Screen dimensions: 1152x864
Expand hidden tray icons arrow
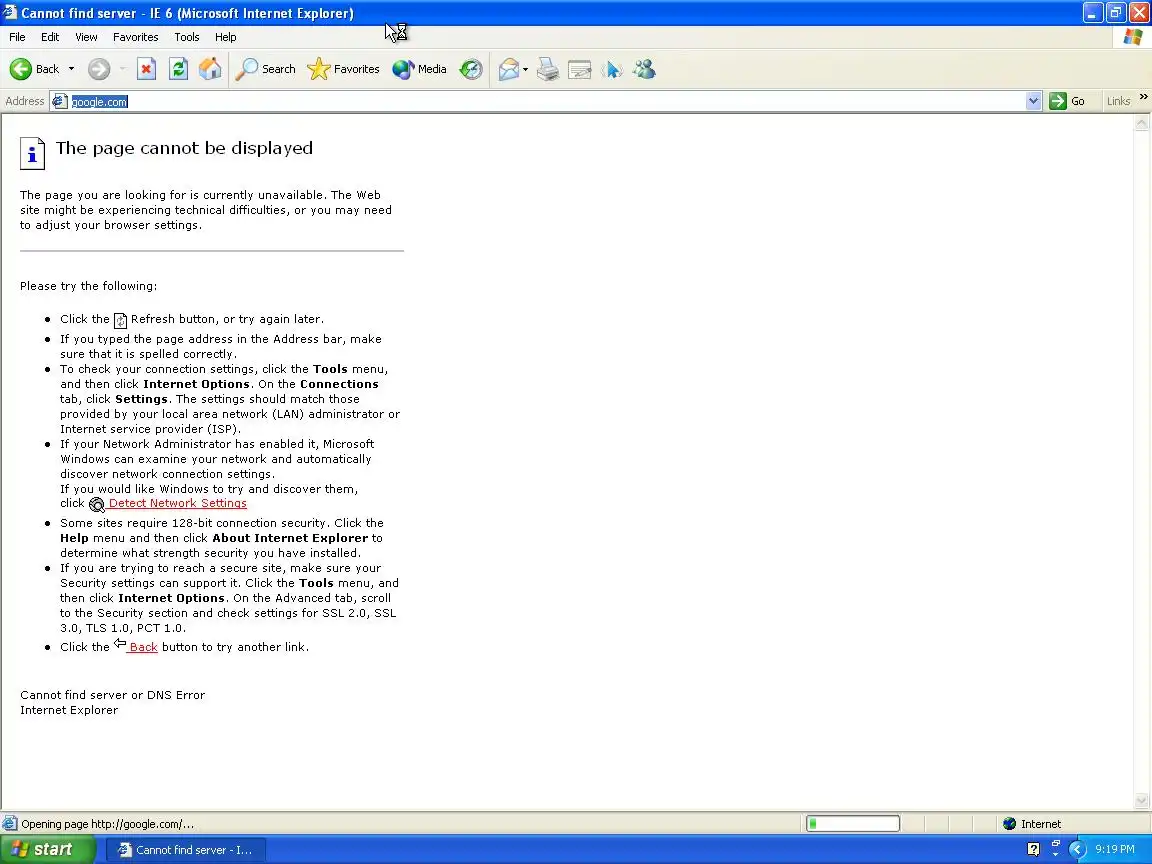pos(1077,850)
